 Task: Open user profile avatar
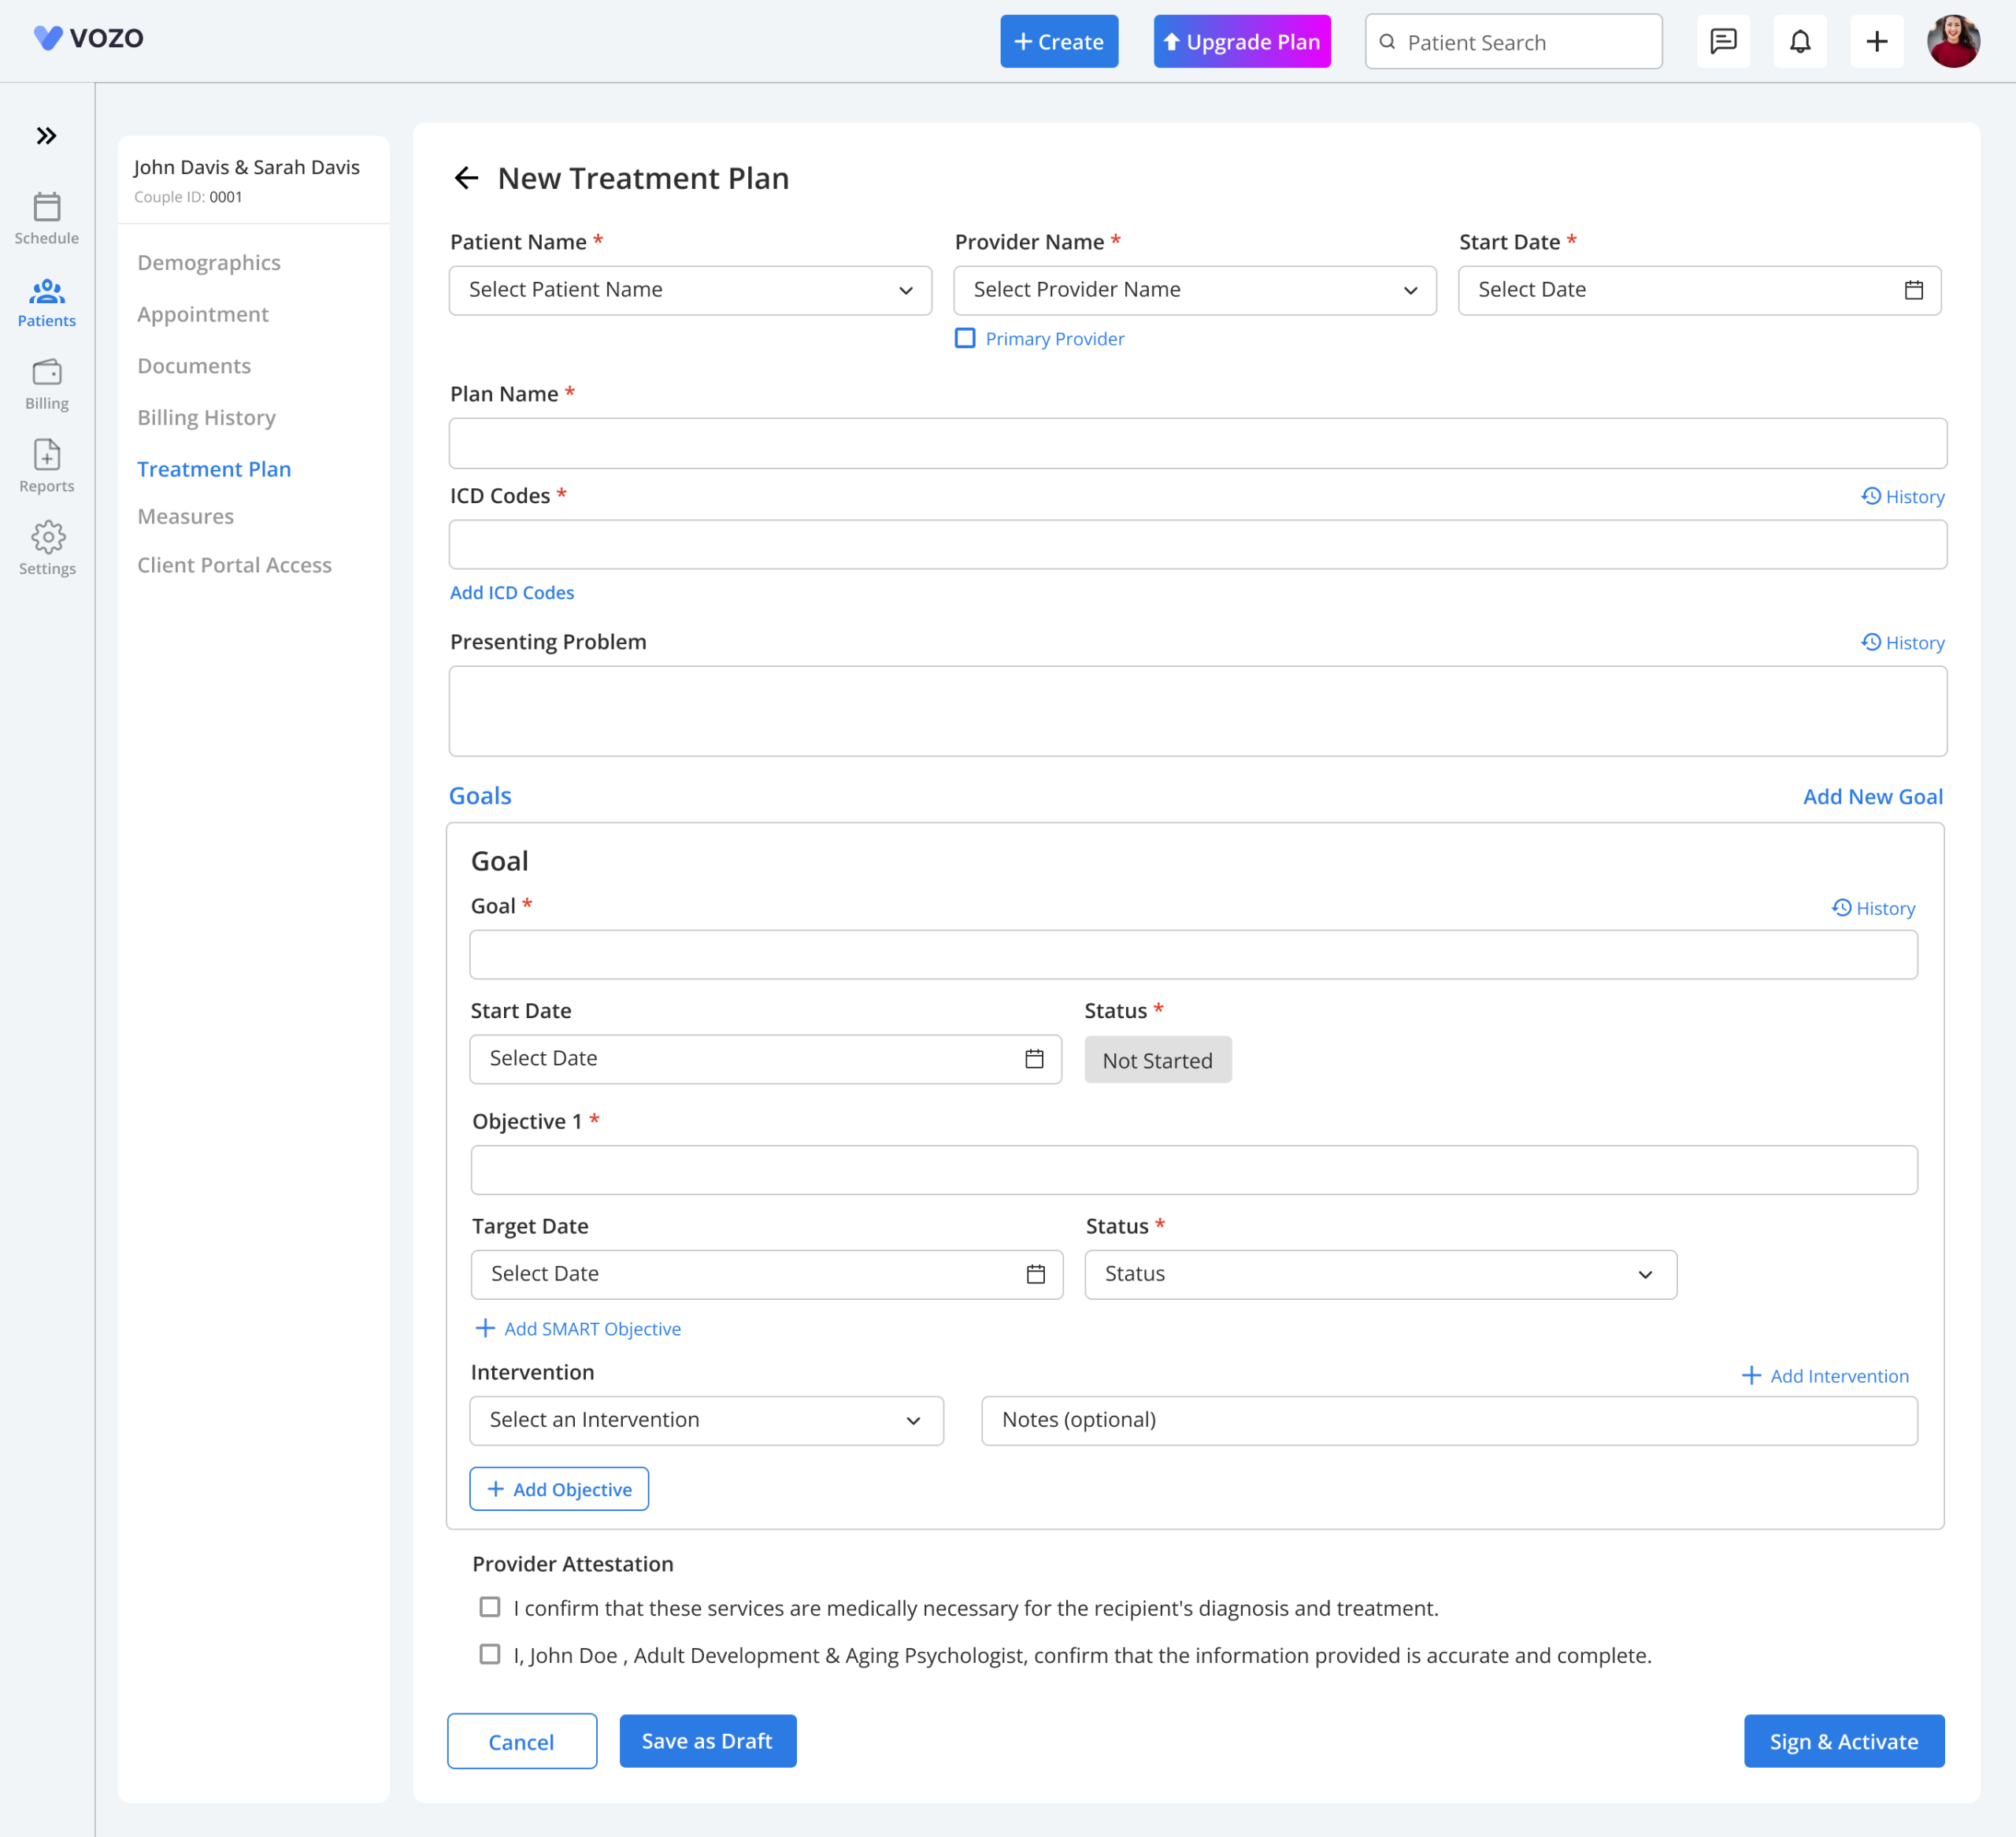pyautogui.click(x=1953, y=42)
